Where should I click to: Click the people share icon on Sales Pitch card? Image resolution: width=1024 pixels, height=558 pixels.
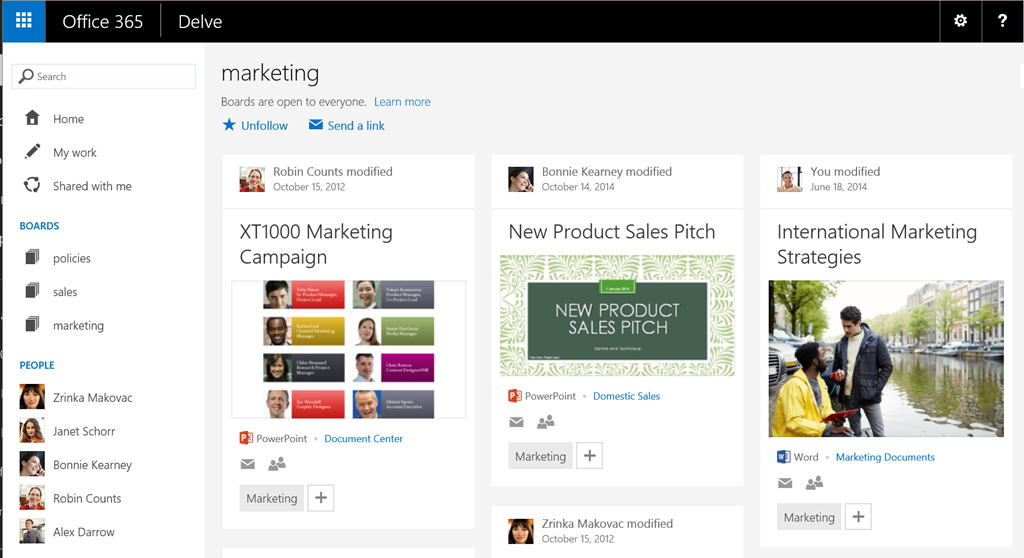(545, 421)
